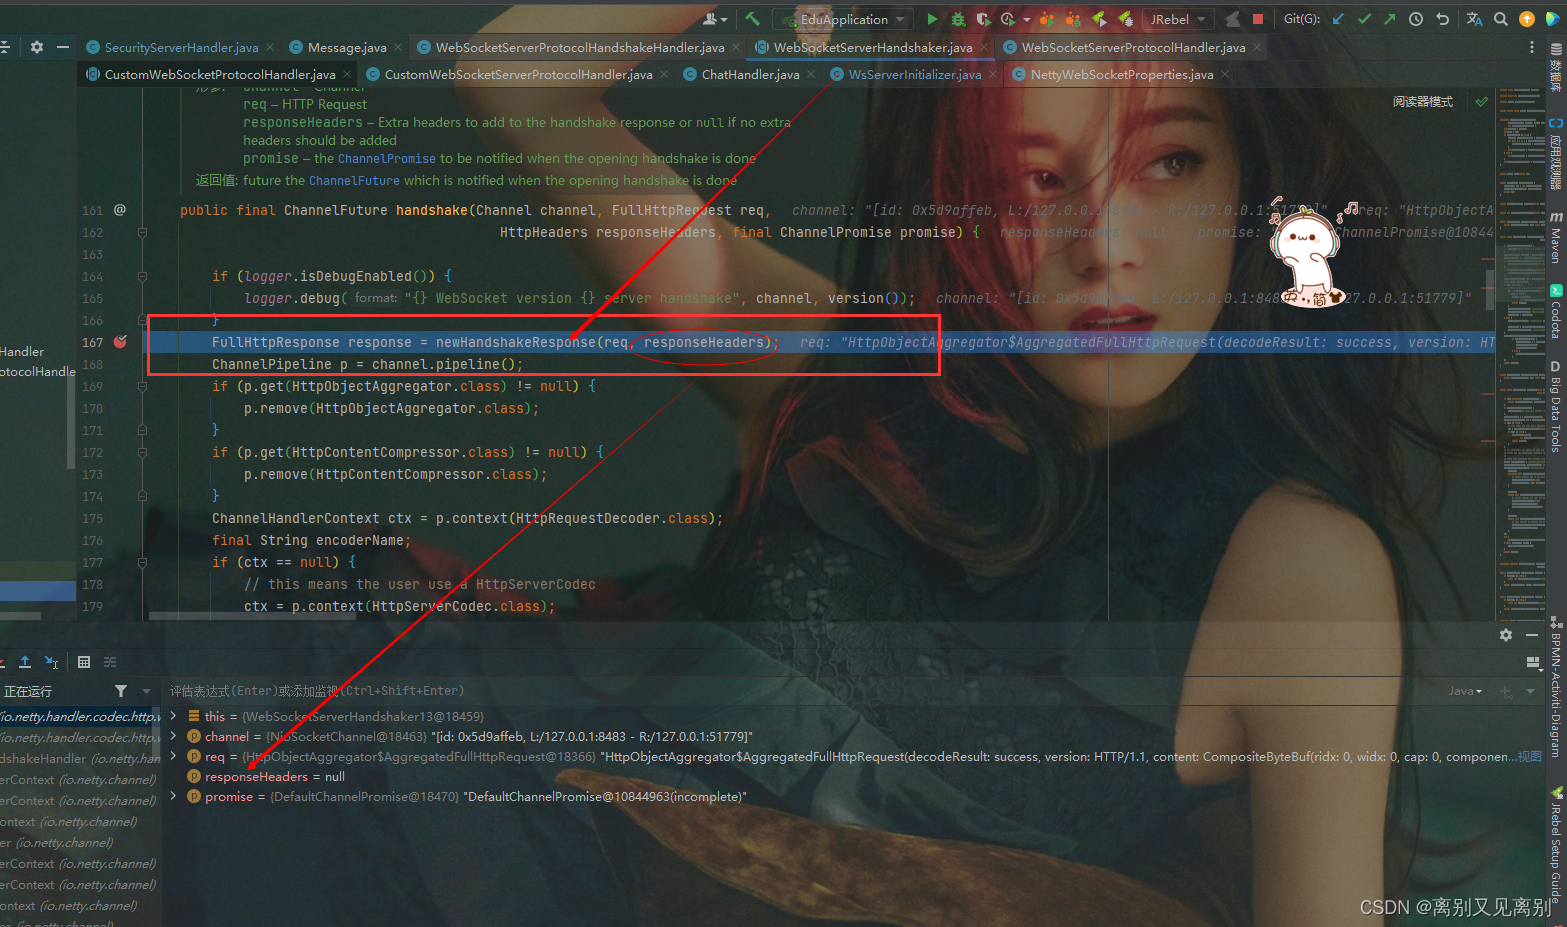Click the Git rollback undo icon
The image size is (1567, 927).
coord(1442,19)
